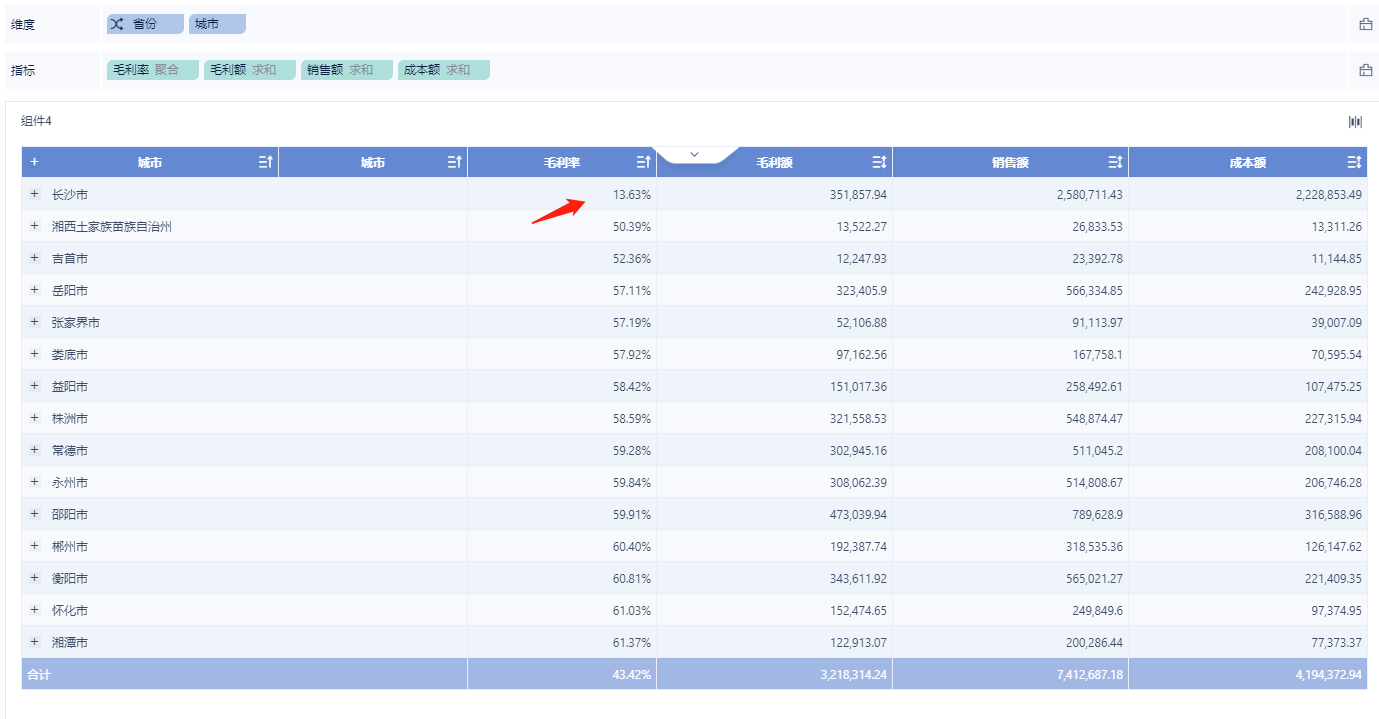Click the first 城市 column sort icon
The width and height of the screenshot is (1379, 719).
point(265,162)
